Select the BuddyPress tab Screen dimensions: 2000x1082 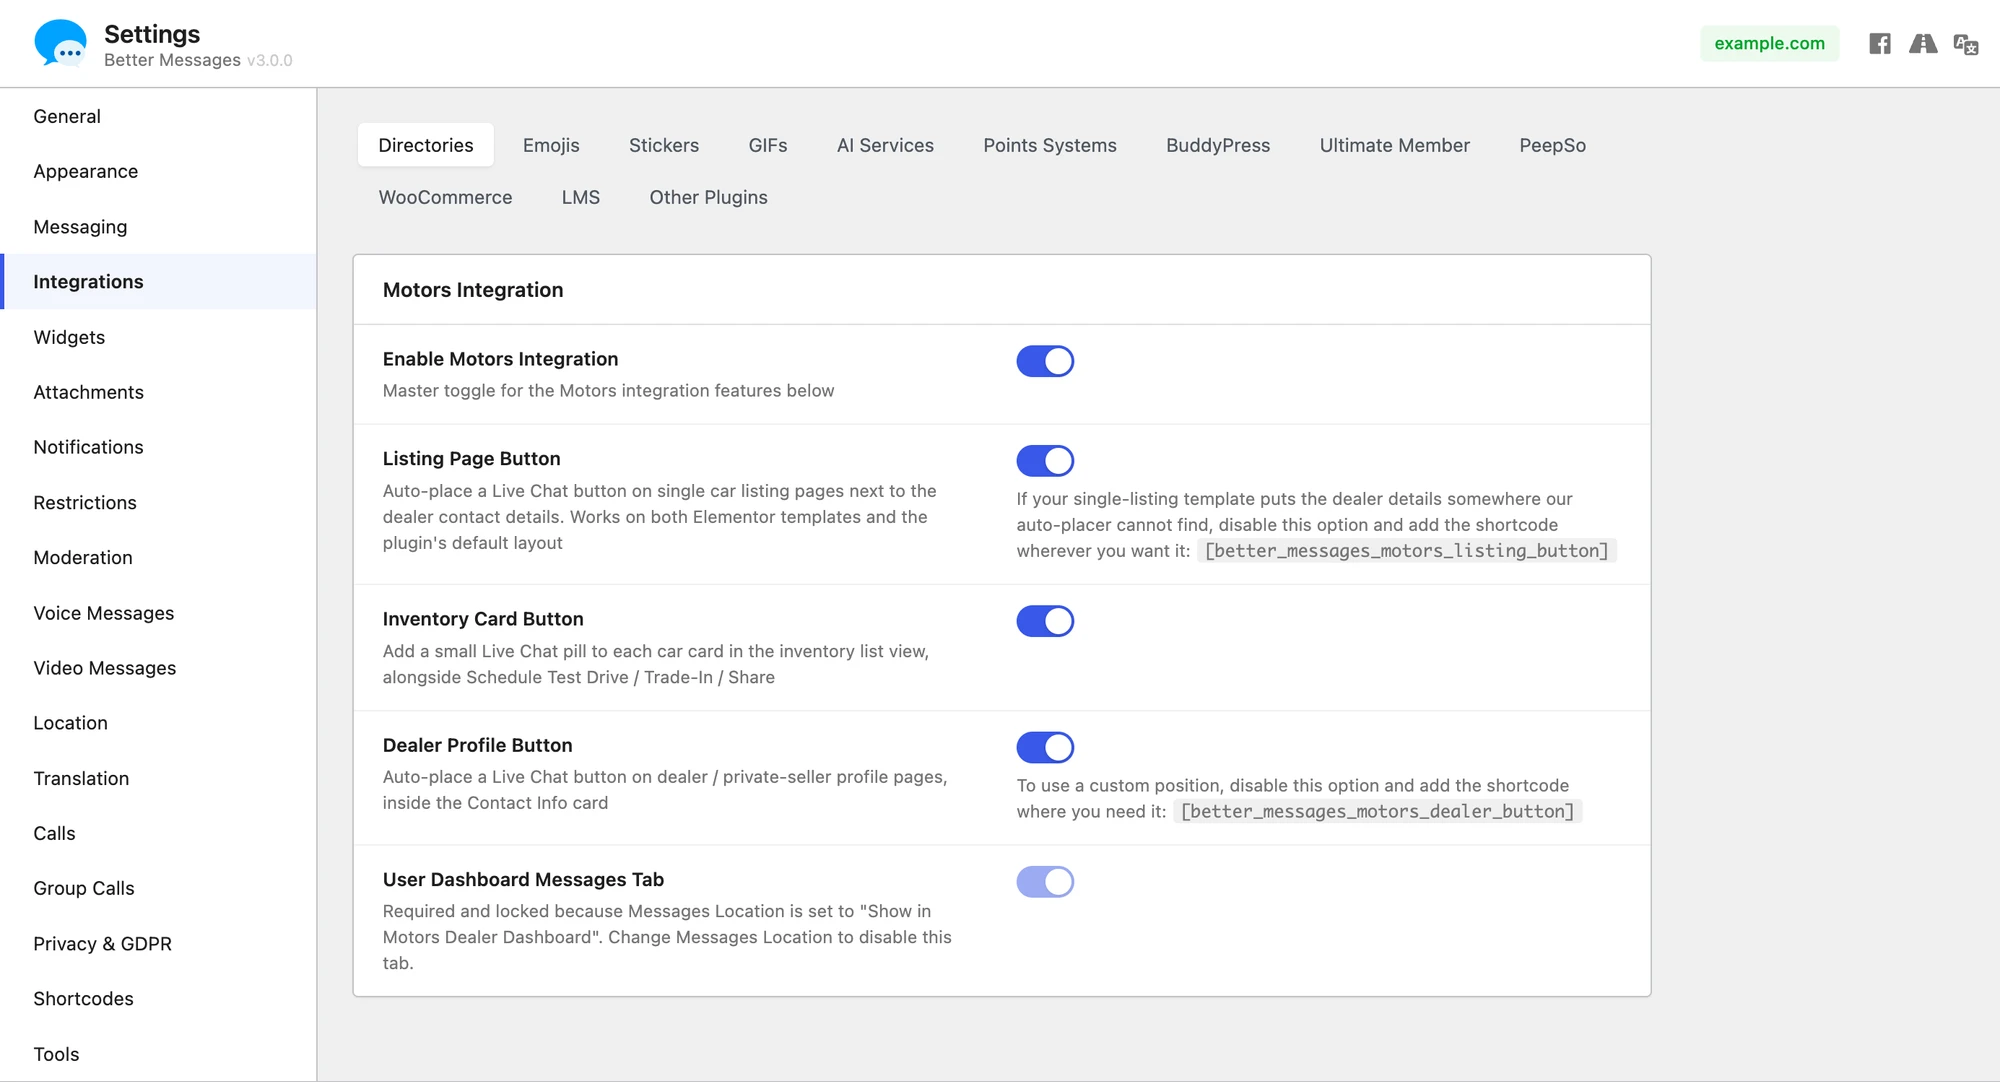1218,145
